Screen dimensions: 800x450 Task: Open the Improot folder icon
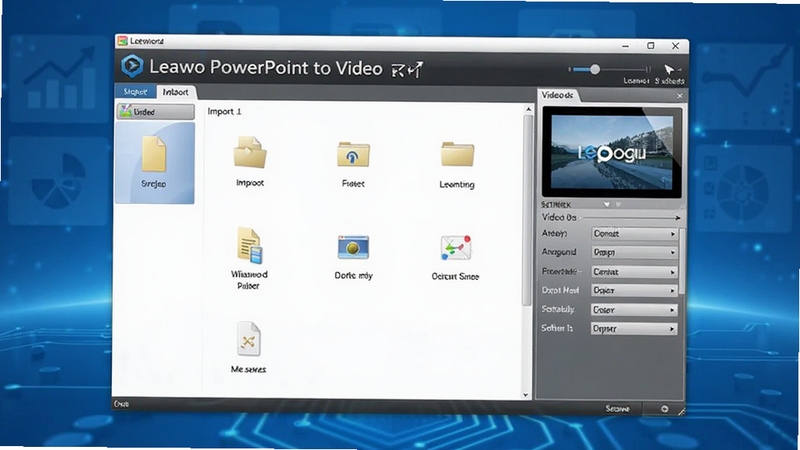point(250,152)
